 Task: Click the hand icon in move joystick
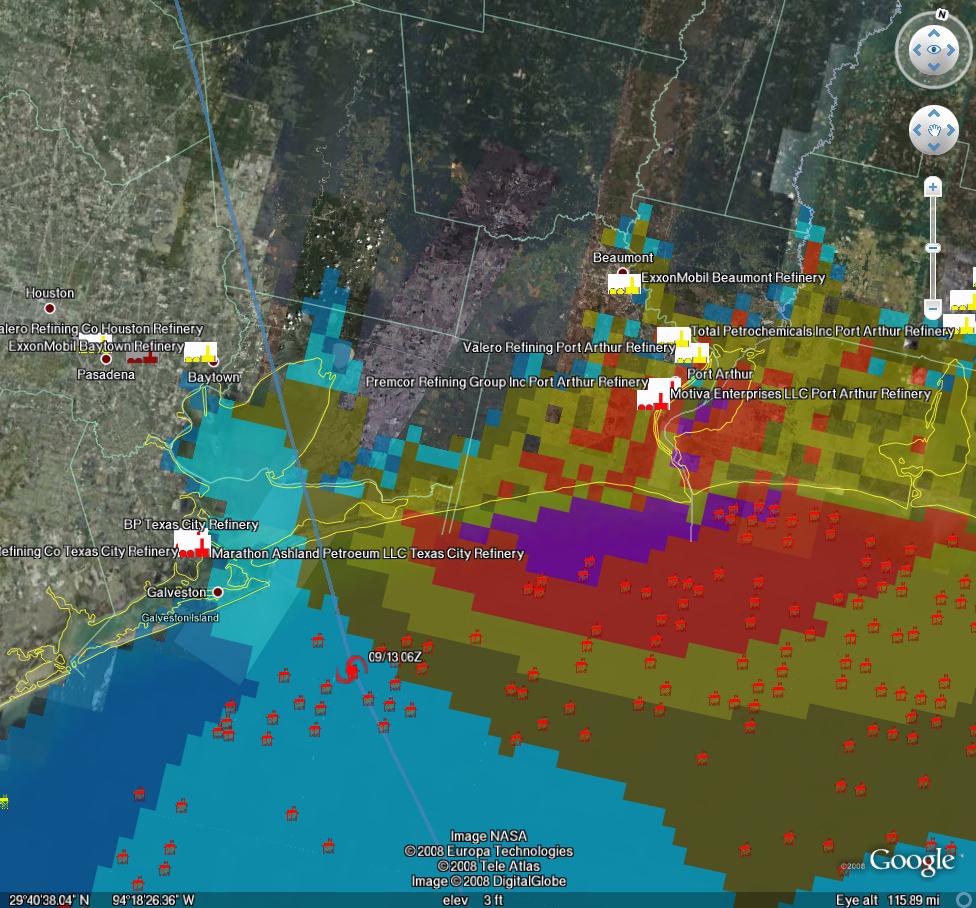pos(934,129)
